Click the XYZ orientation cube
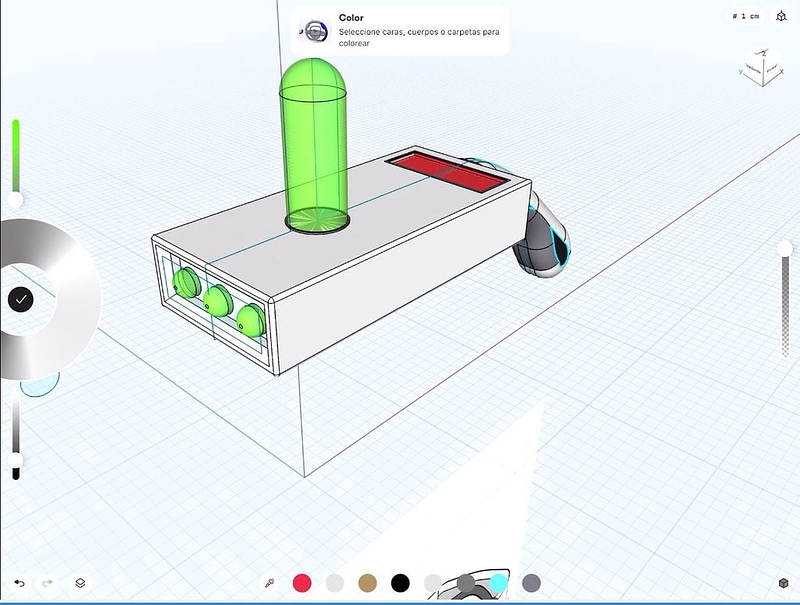 point(762,67)
